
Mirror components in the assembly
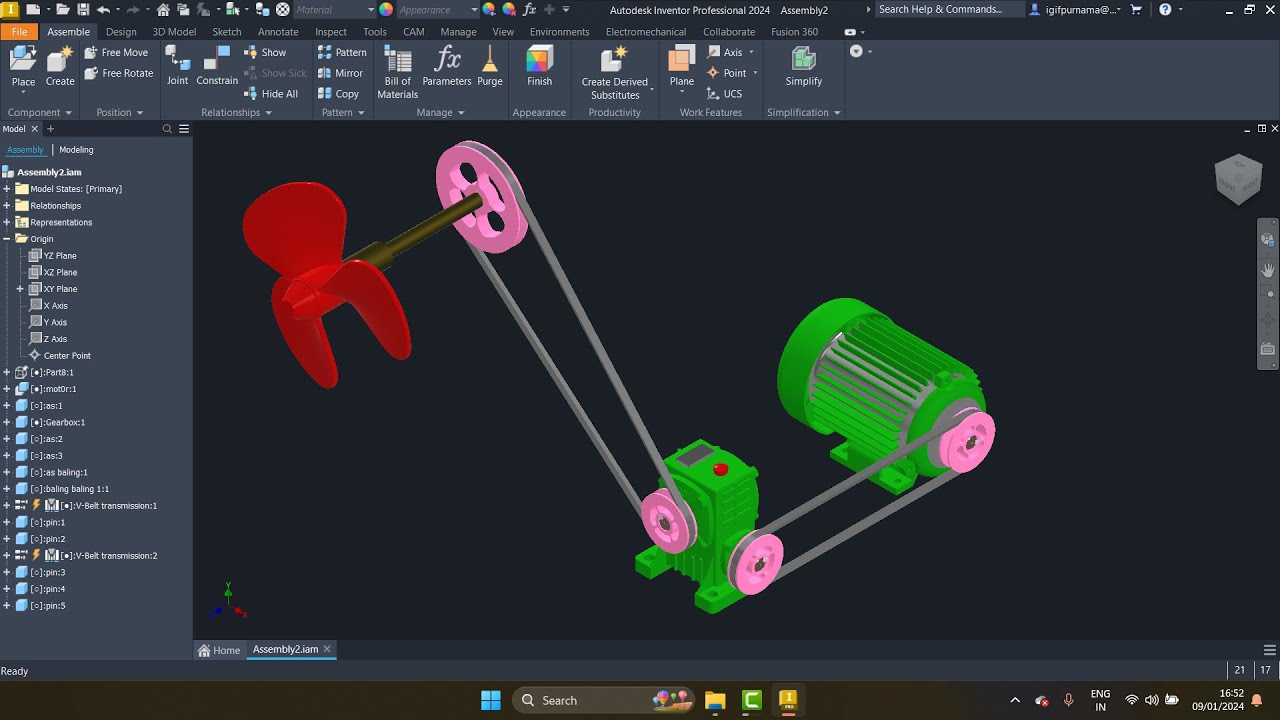340,73
